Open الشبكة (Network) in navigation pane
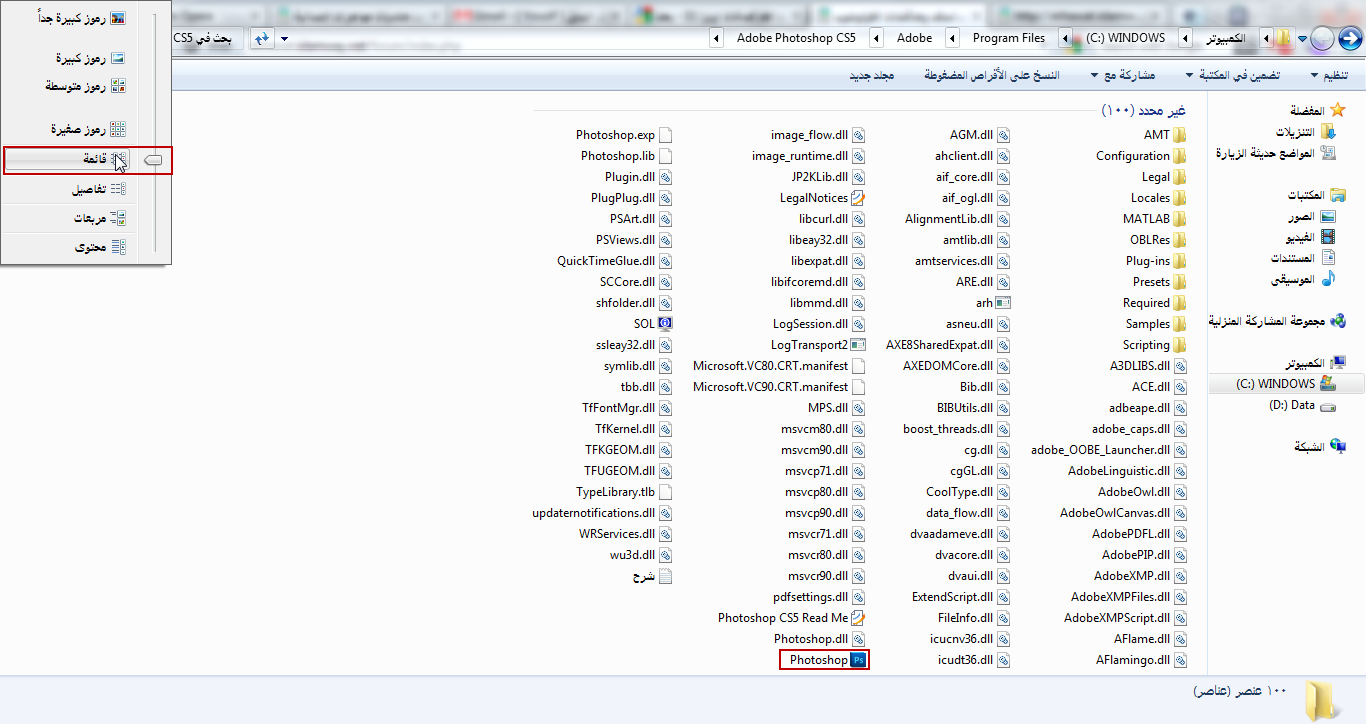The width and height of the screenshot is (1366, 724). pos(1320,447)
